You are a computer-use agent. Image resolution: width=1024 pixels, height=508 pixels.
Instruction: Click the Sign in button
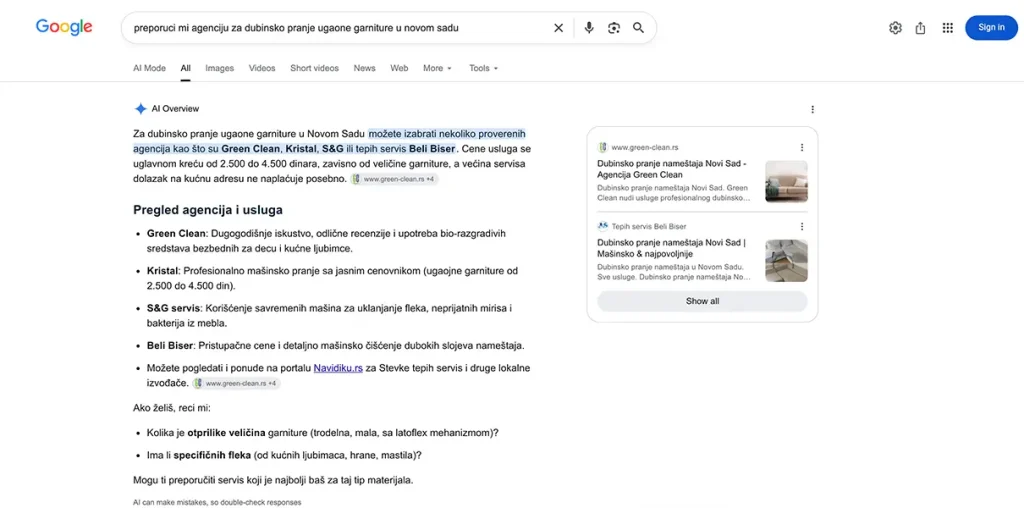pyautogui.click(x=991, y=27)
